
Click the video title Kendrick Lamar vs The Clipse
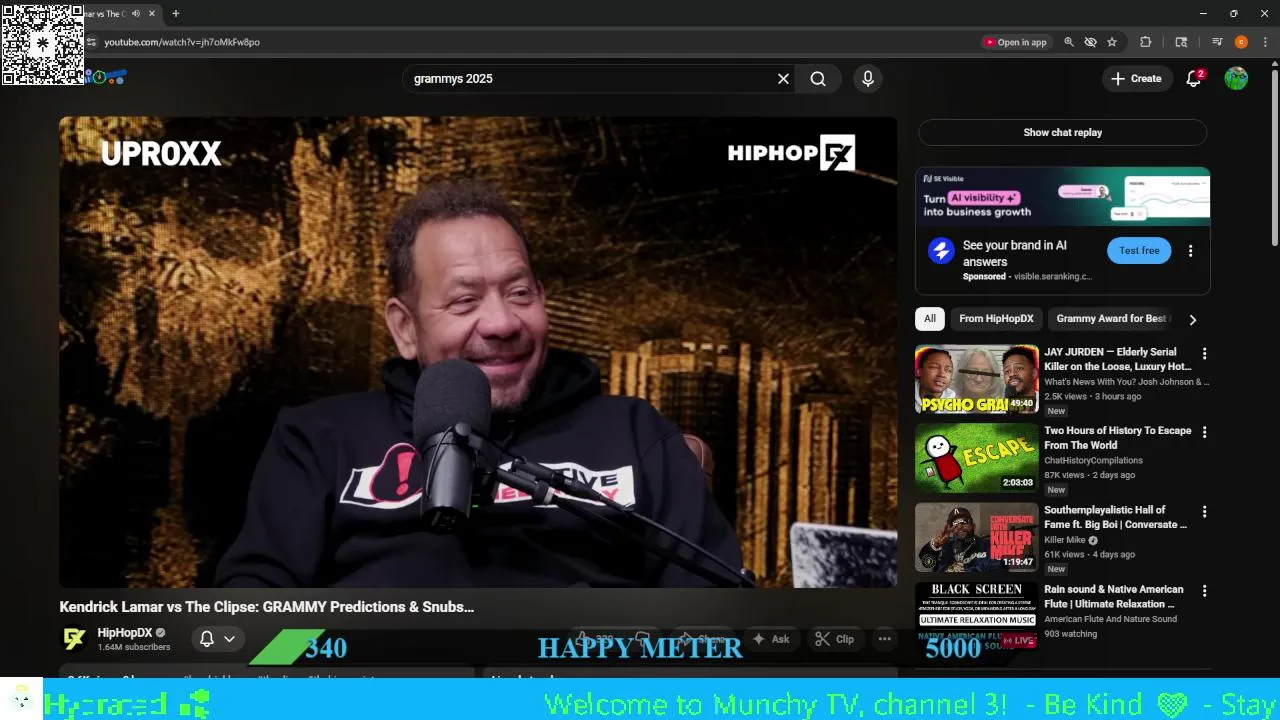pyautogui.click(x=266, y=607)
